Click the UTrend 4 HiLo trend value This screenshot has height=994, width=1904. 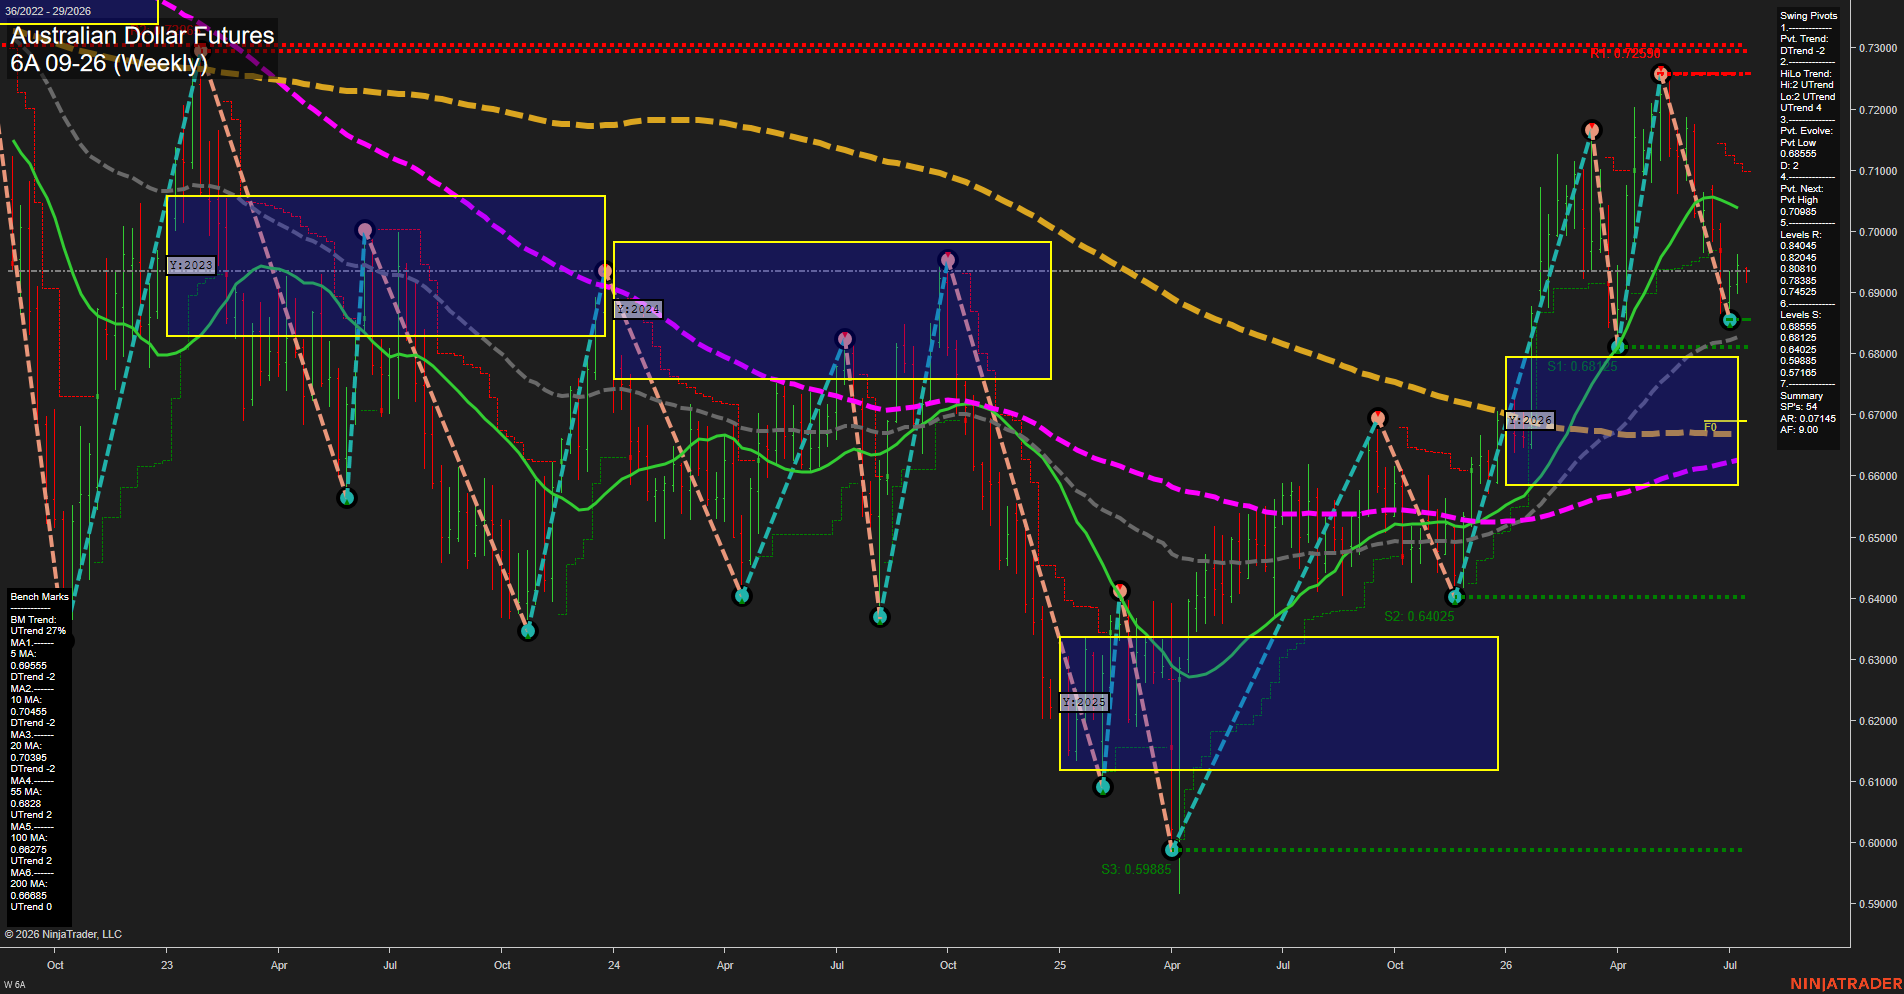1801,108
